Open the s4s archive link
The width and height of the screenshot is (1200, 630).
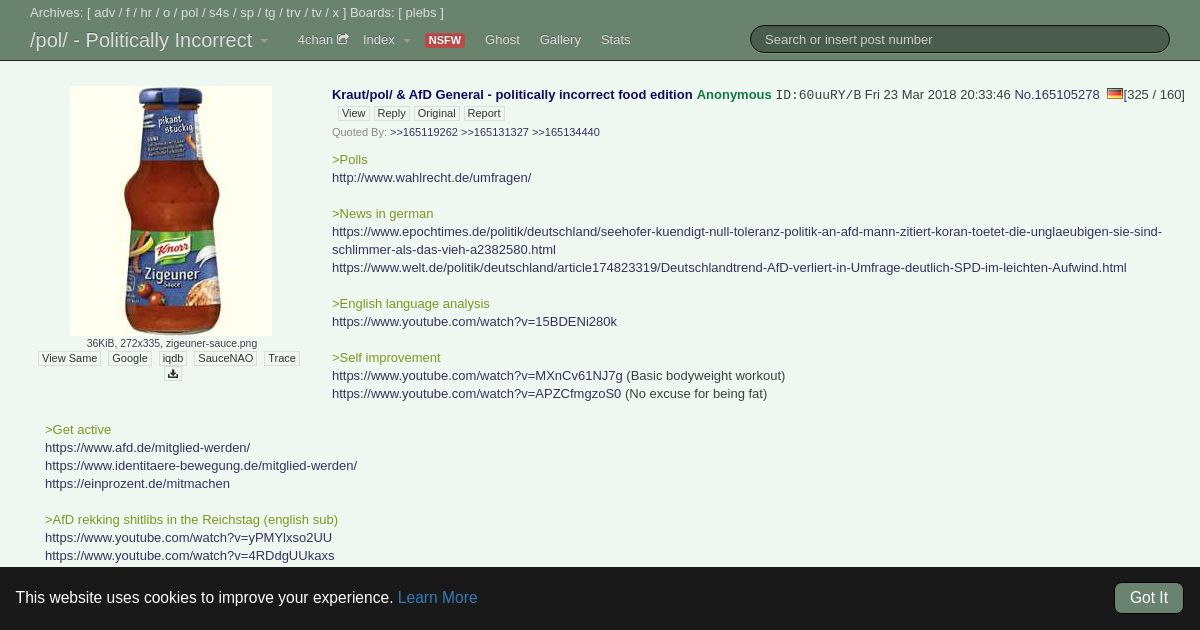point(219,13)
